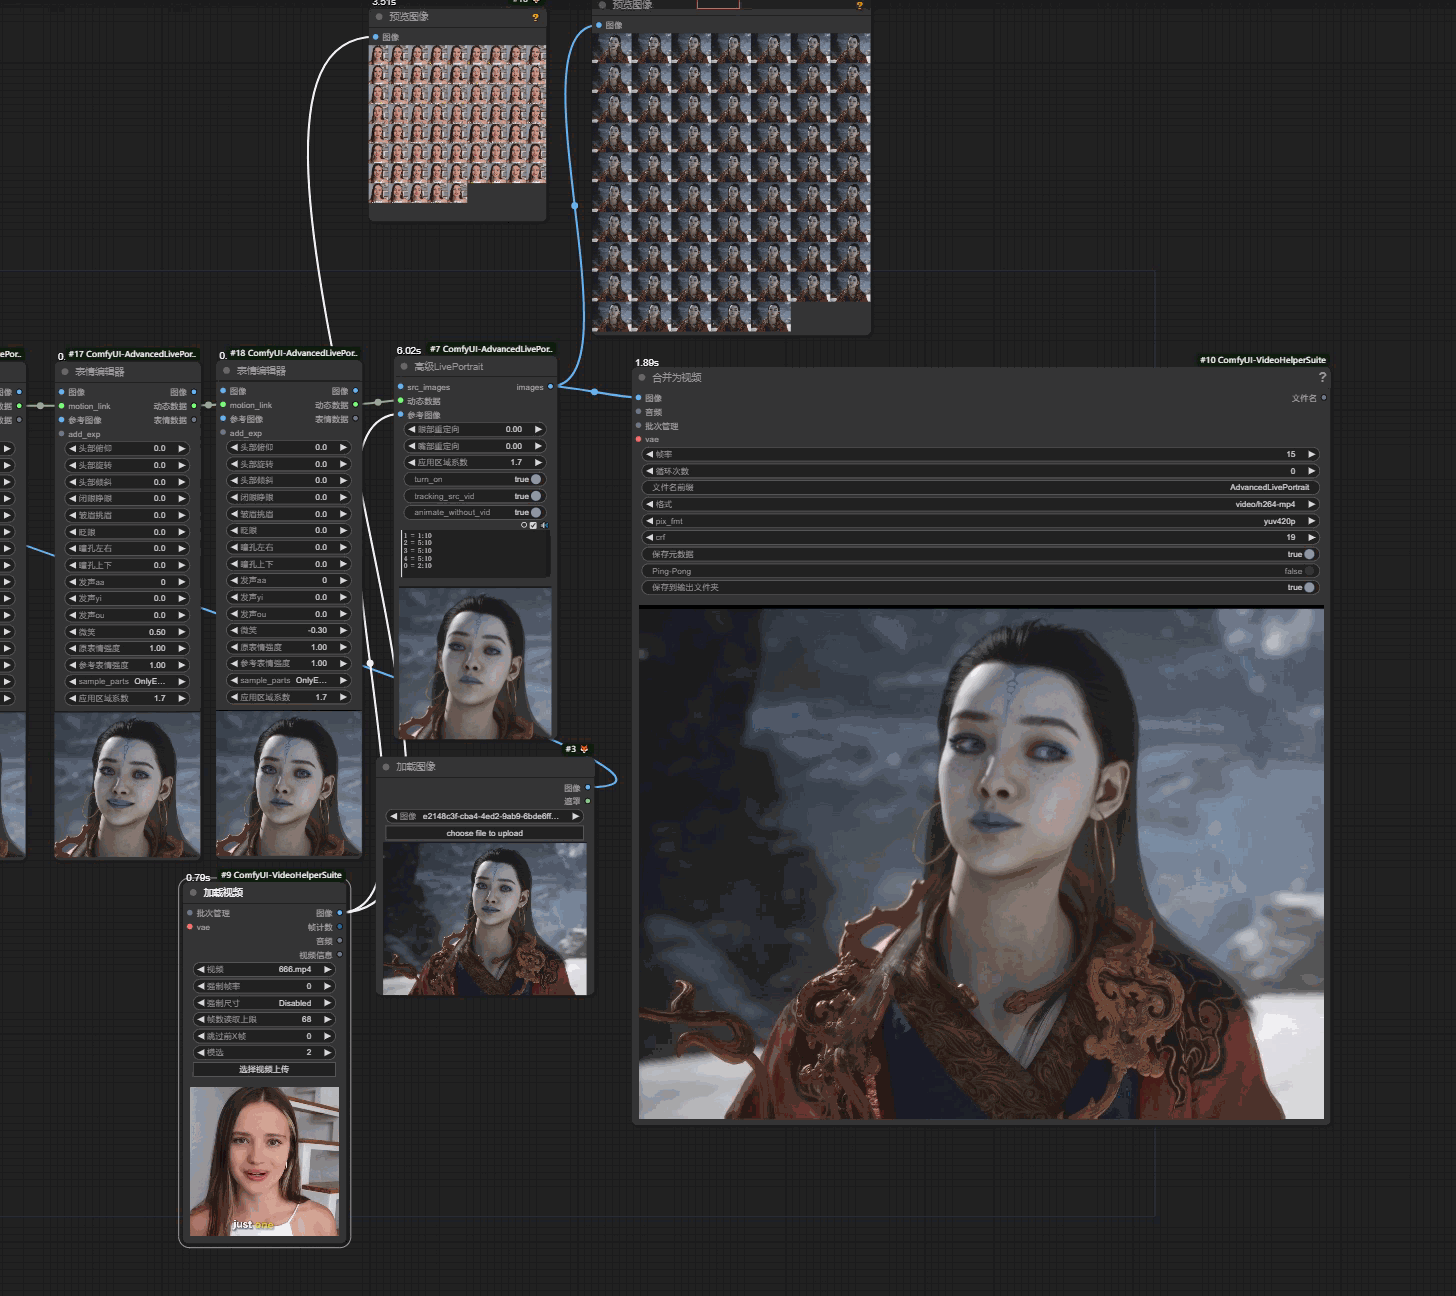Click the red vae input port on 加载视频 node
This screenshot has width=1456, height=1296.
coord(190,927)
